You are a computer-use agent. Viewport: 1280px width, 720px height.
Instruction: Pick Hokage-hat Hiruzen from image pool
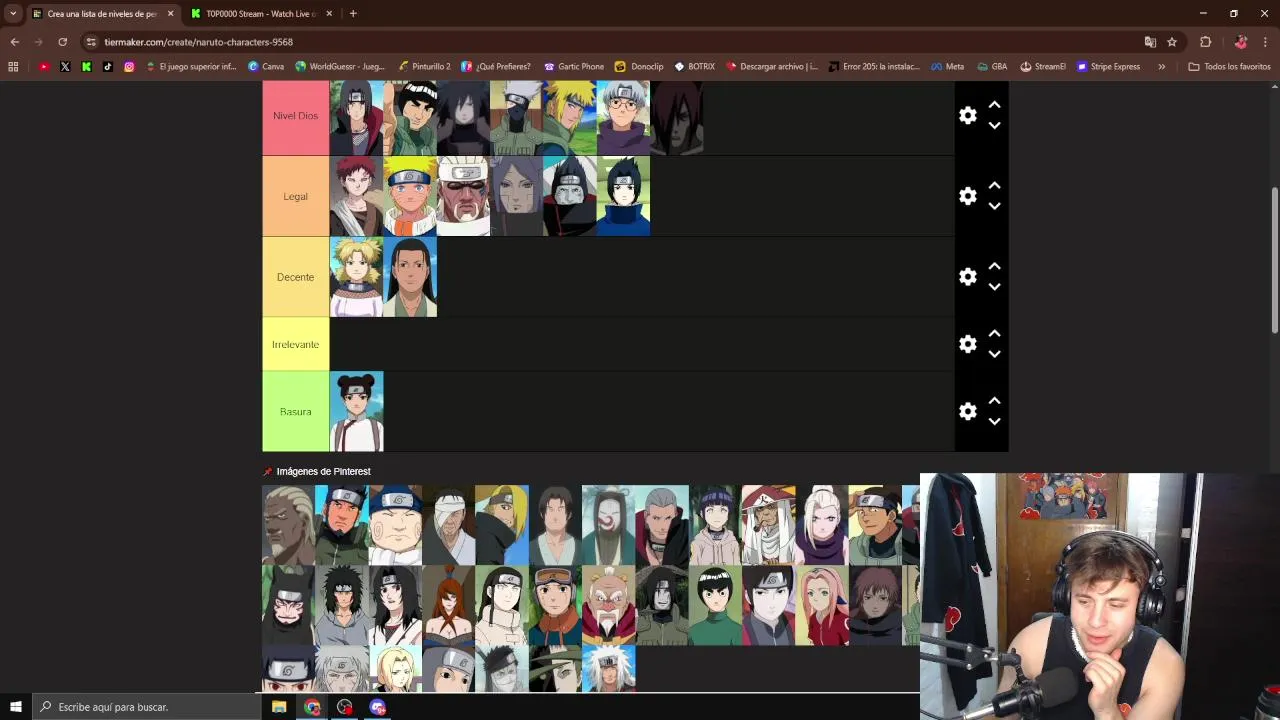pos(768,526)
